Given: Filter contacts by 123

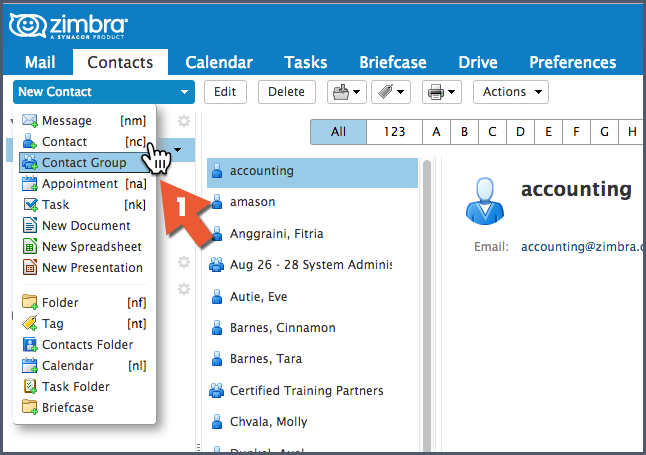Looking at the screenshot, I should tap(394, 132).
